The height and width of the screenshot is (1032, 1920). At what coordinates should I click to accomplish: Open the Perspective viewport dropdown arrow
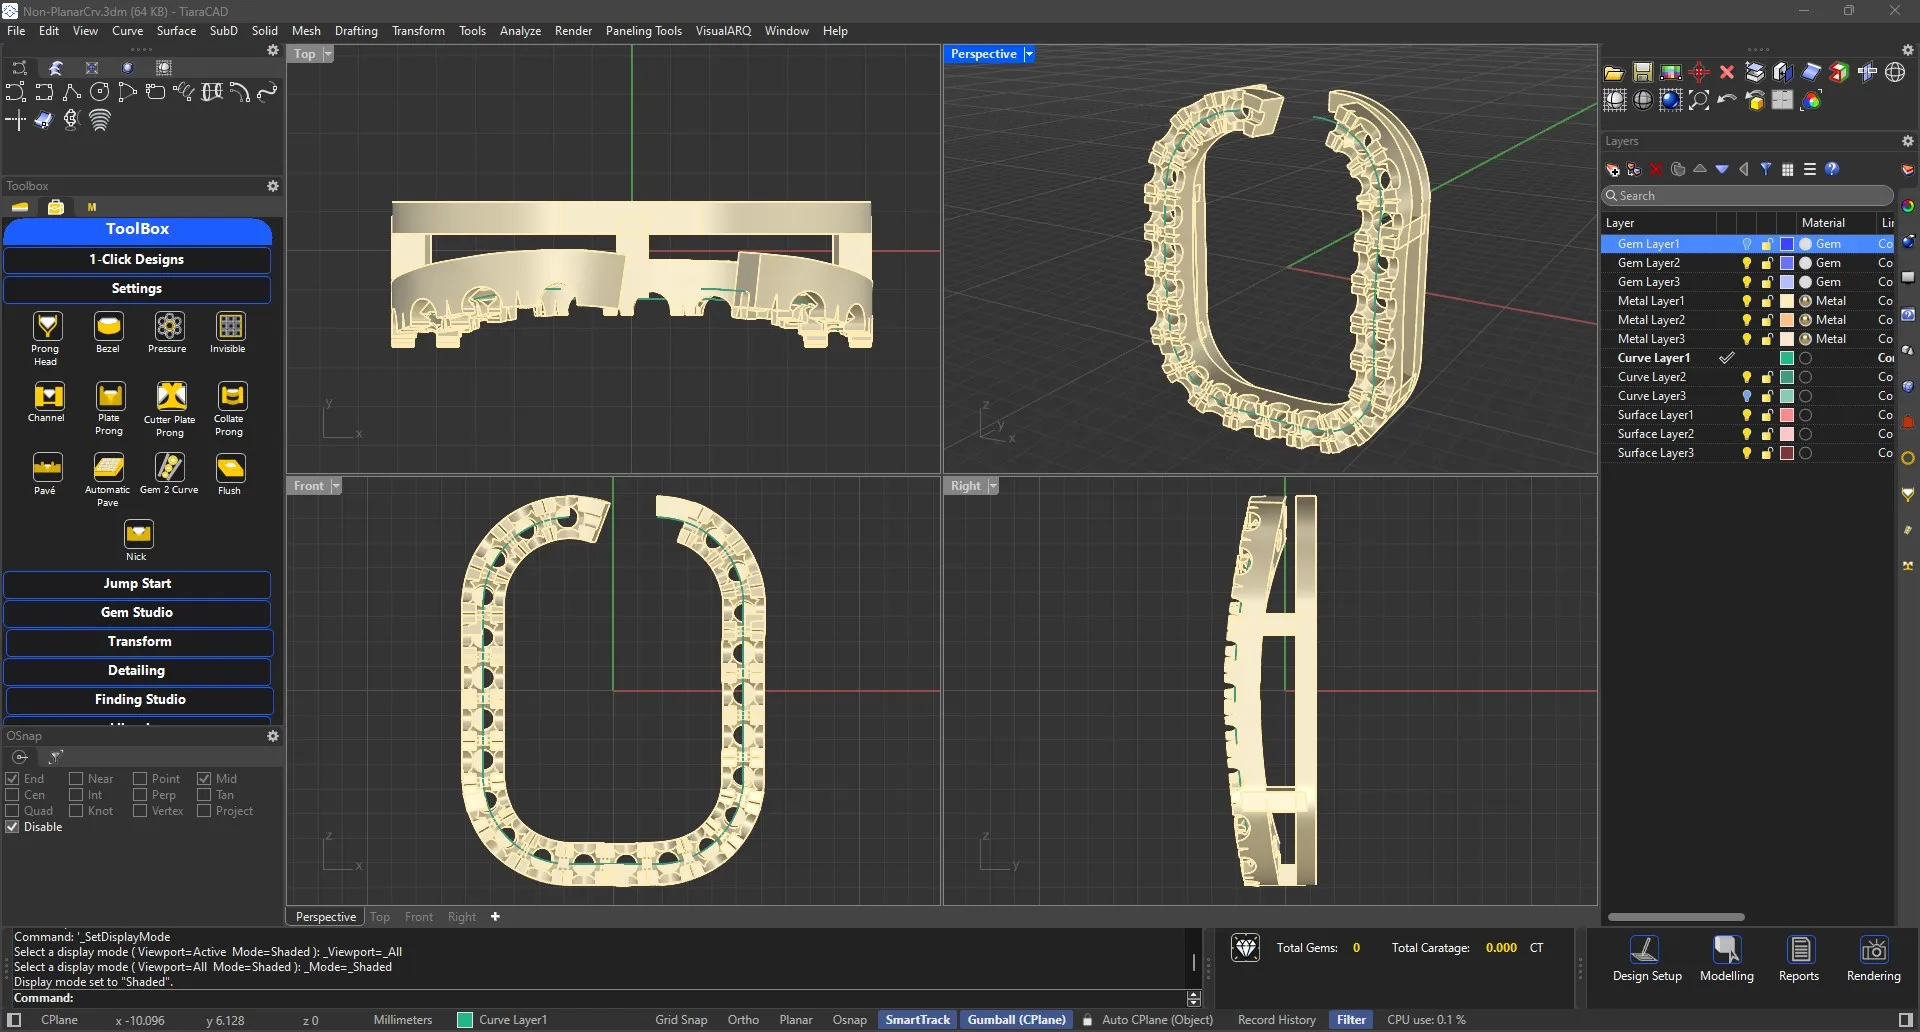point(1028,54)
